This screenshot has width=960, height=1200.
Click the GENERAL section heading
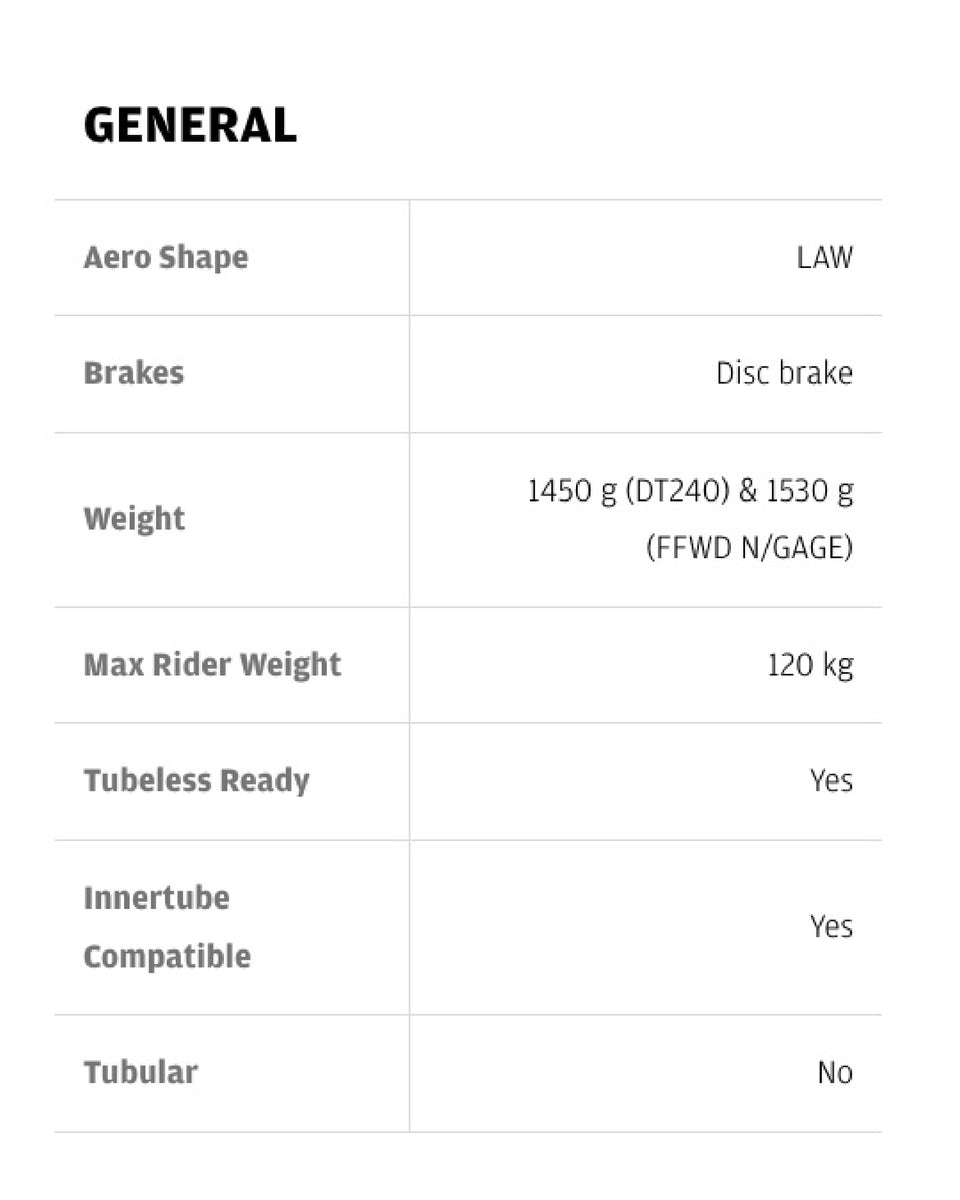tap(190, 126)
